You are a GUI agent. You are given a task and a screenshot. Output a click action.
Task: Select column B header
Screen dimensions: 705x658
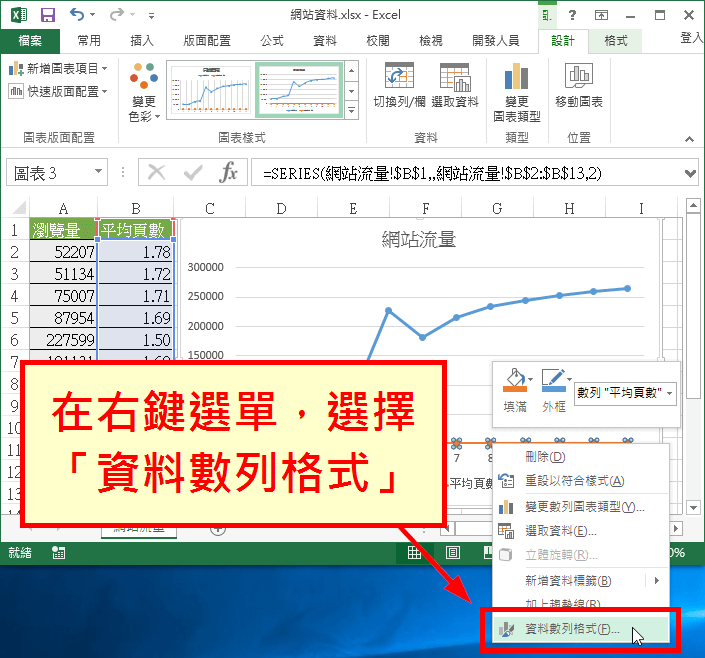[136, 208]
